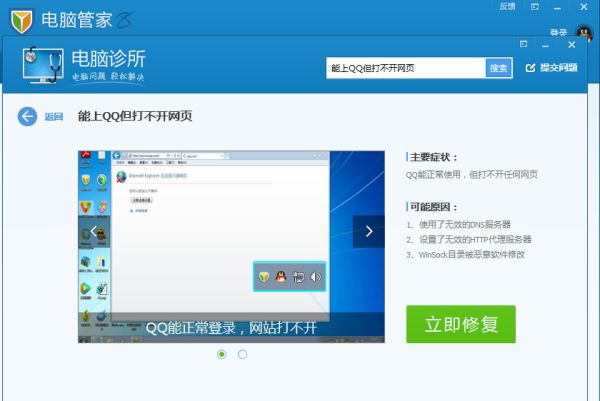
Task: Minimize the 电脑诊所 window
Action: click(546, 45)
